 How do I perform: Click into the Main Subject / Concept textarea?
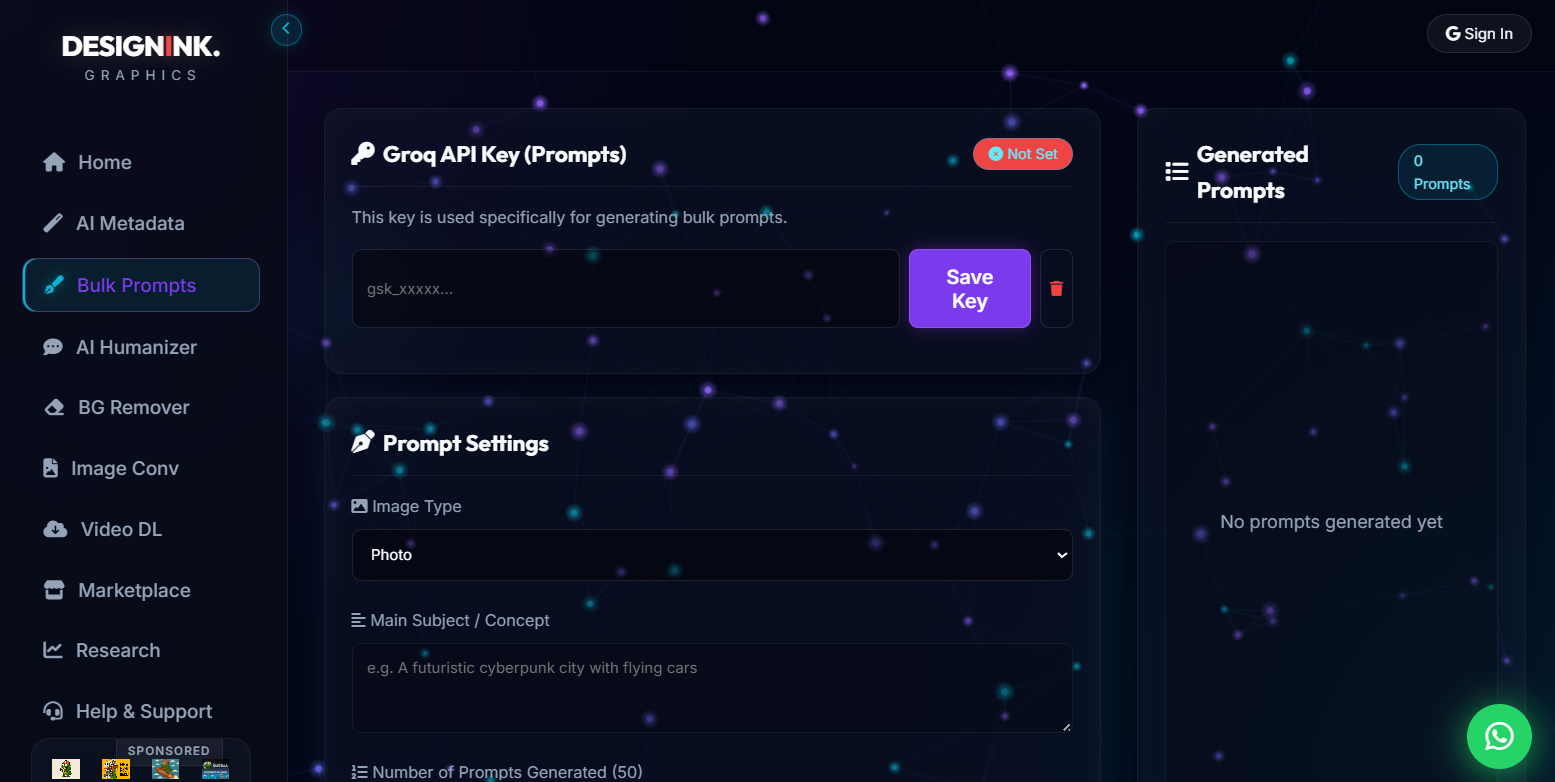(x=712, y=688)
